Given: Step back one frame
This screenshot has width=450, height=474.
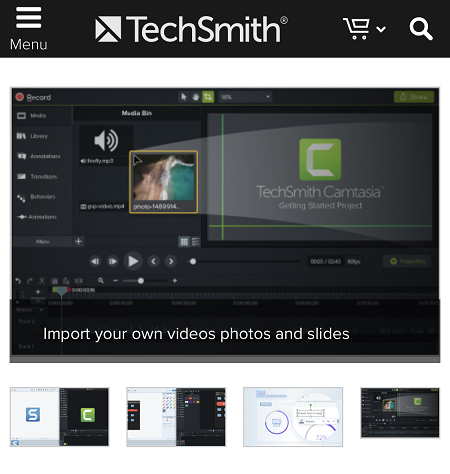Looking at the screenshot, I should click(x=95, y=261).
